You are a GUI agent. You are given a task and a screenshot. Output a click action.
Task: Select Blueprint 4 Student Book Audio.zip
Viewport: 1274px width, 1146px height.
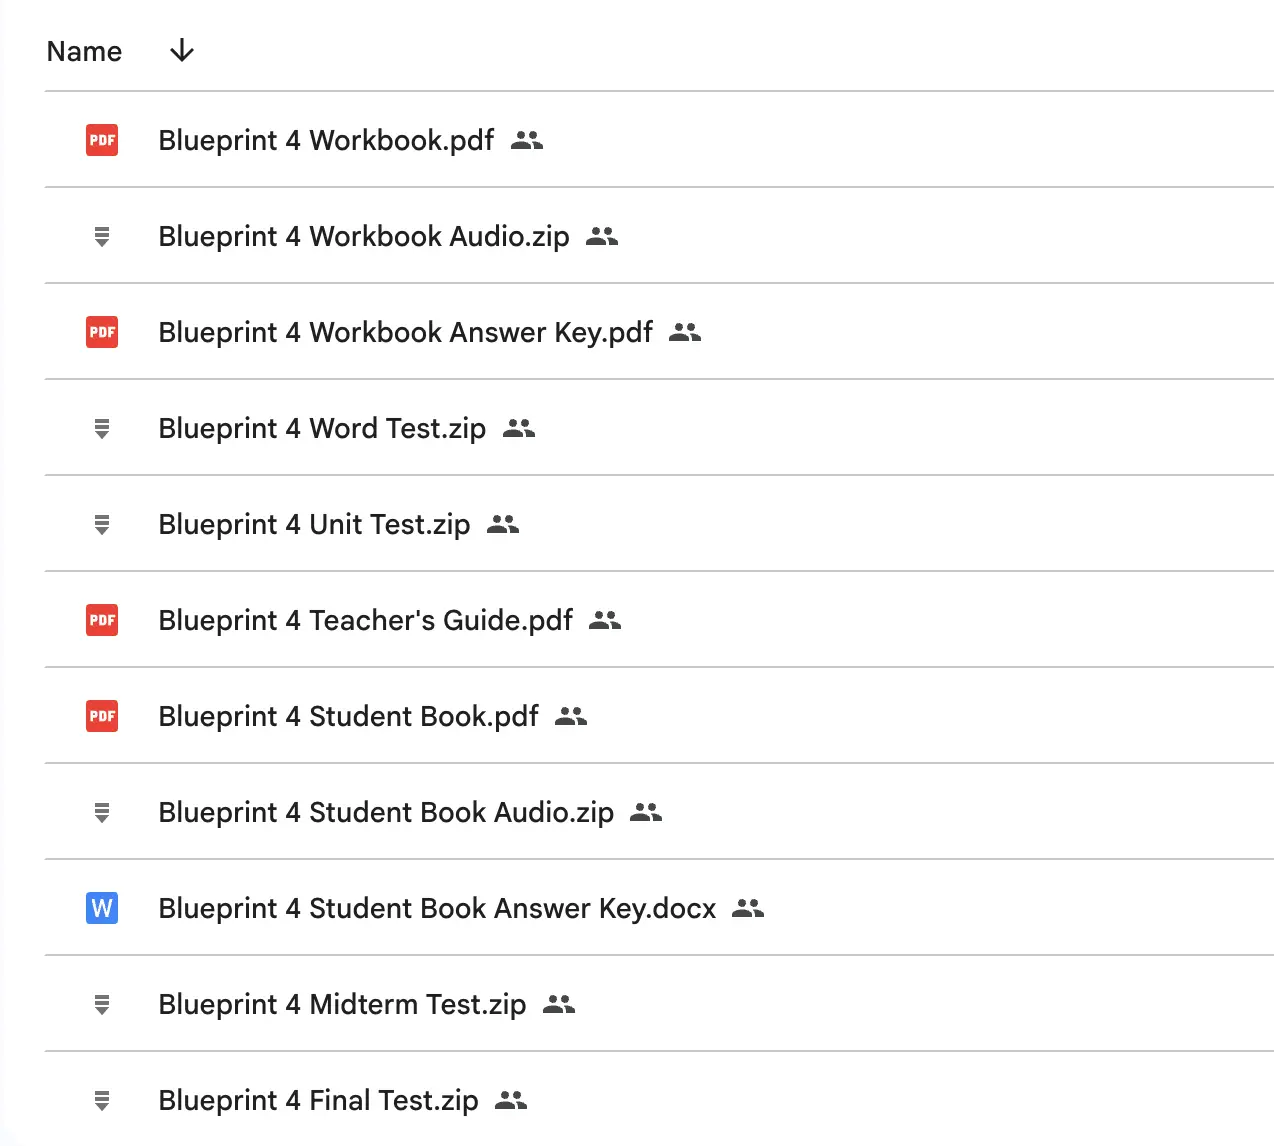386,812
